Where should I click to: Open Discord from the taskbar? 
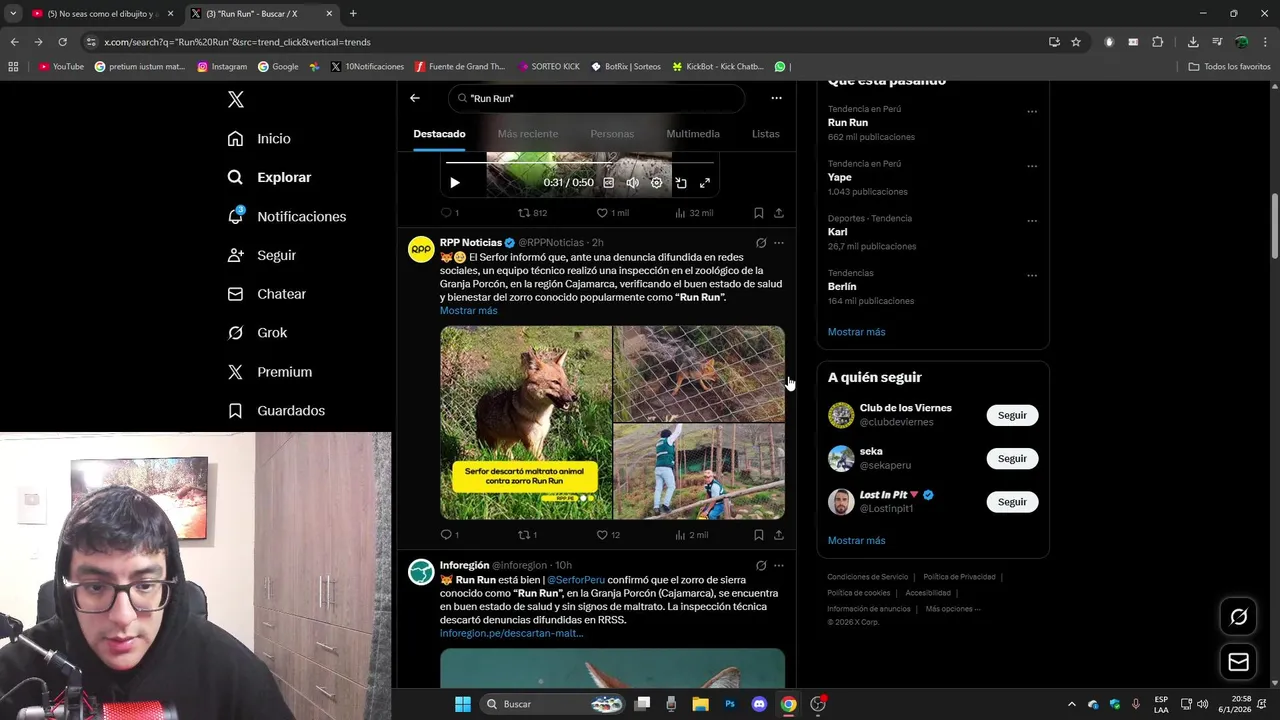point(759,704)
